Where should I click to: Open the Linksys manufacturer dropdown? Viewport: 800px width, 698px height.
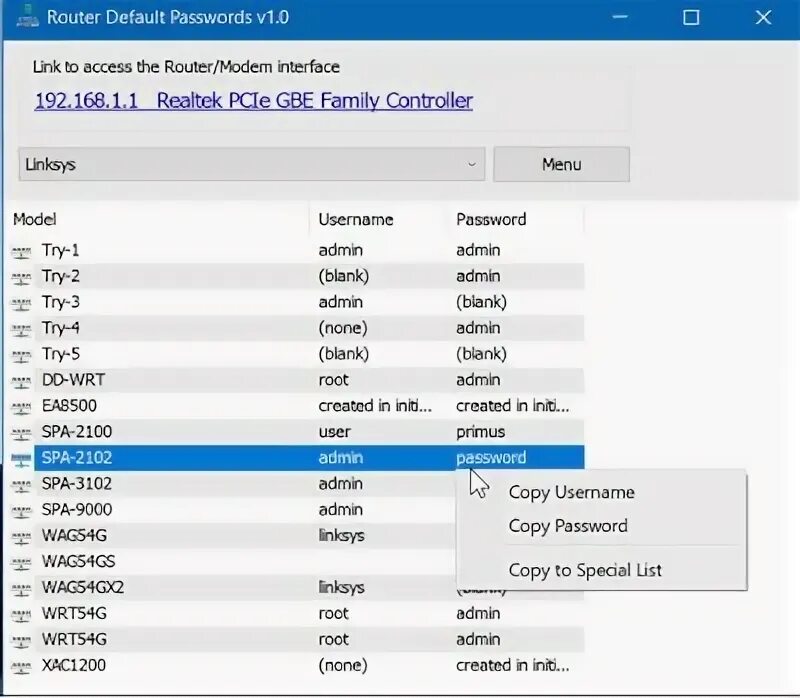252,164
